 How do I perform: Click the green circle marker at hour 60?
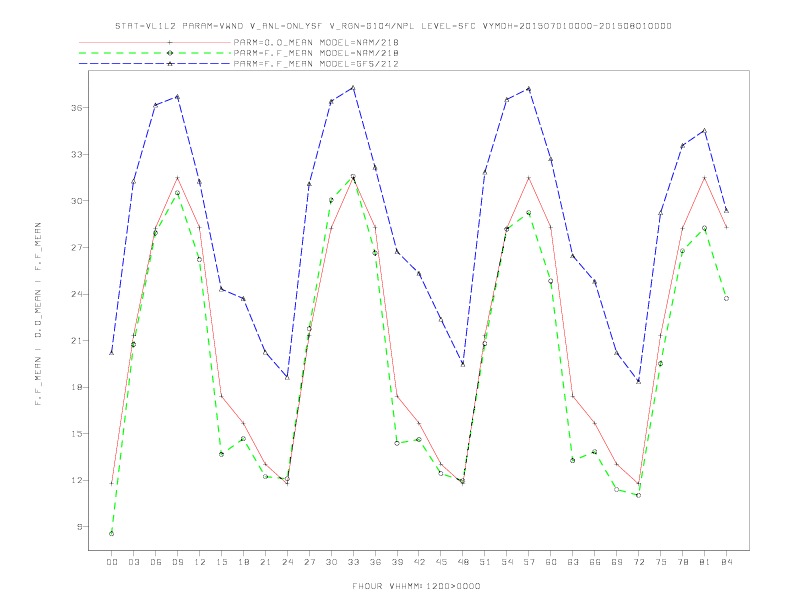tap(551, 281)
